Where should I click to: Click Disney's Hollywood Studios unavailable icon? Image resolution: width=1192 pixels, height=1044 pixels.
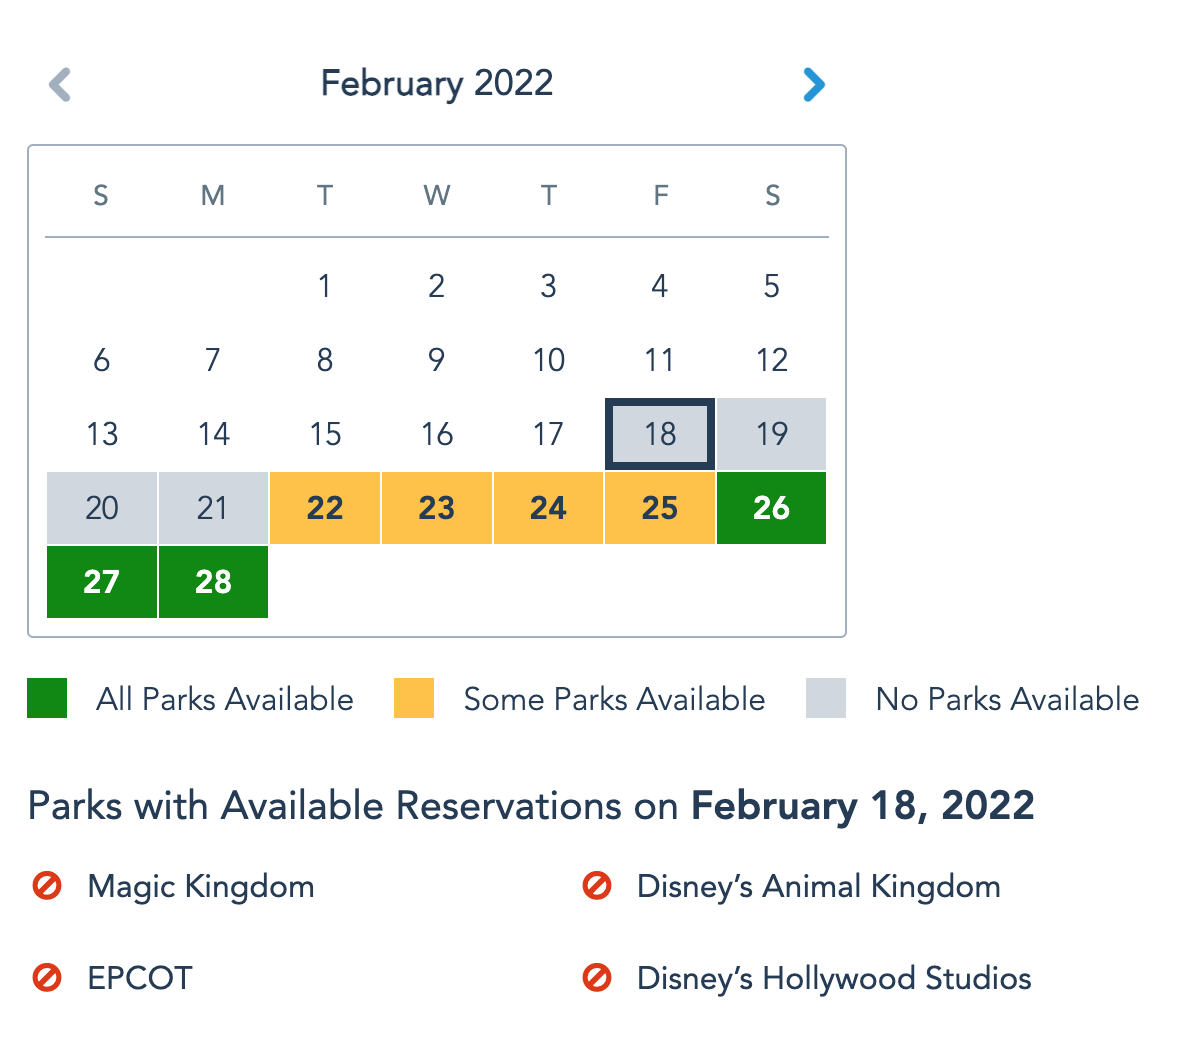[597, 977]
